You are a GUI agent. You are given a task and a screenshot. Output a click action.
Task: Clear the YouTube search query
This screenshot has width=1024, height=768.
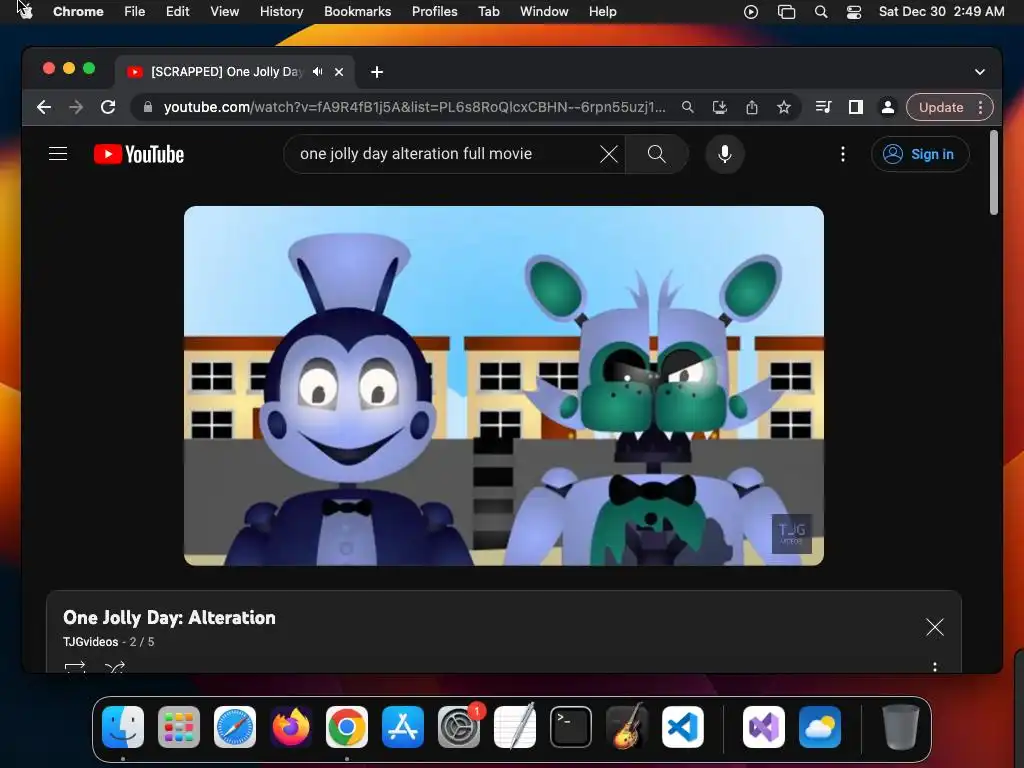(609, 154)
